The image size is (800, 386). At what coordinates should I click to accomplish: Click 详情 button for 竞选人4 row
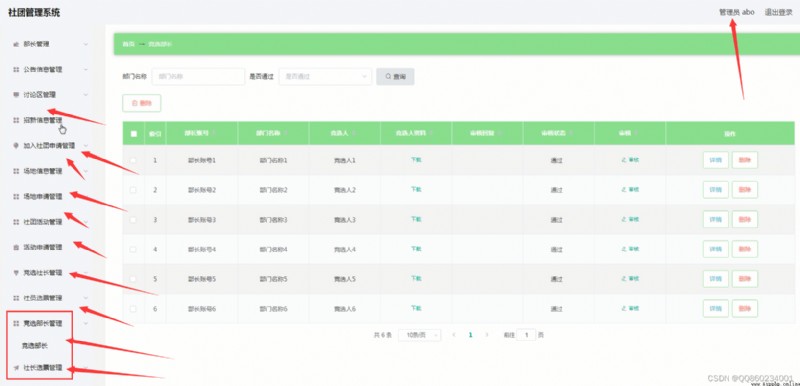click(x=716, y=249)
